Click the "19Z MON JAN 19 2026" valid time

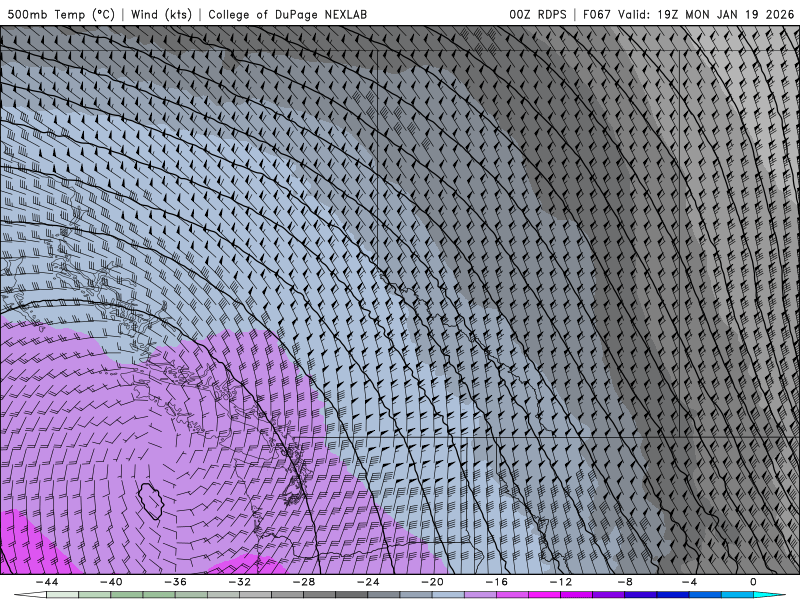point(726,14)
